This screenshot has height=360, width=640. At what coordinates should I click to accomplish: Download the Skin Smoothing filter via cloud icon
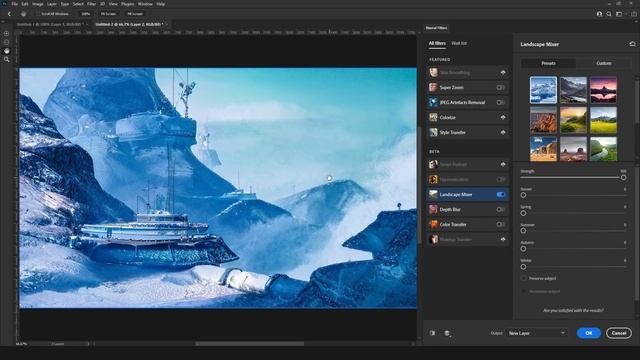(503, 73)
